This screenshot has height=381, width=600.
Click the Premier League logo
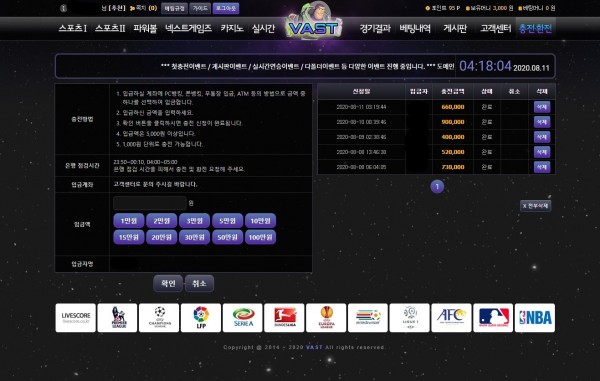tap(117, 318)
